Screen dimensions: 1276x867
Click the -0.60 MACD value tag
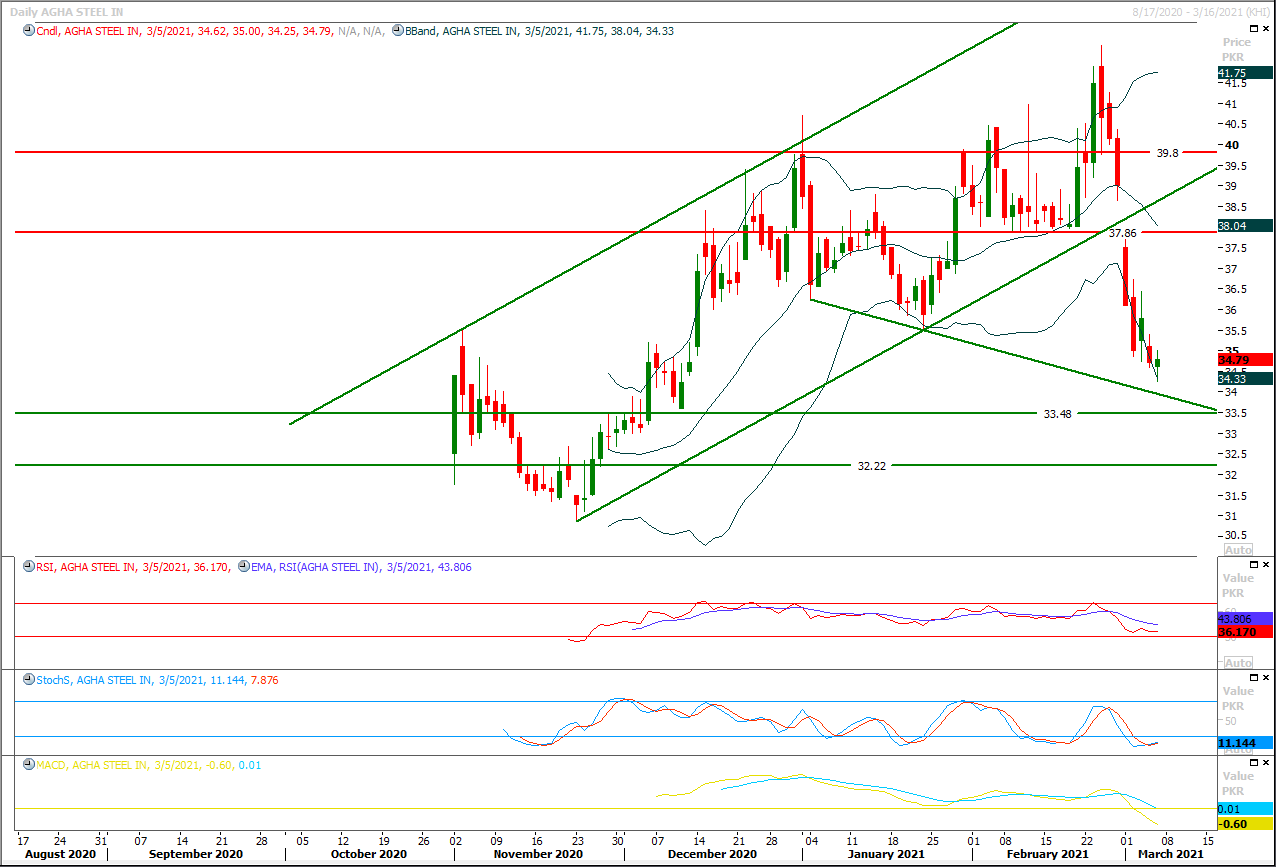(1244, 824)
